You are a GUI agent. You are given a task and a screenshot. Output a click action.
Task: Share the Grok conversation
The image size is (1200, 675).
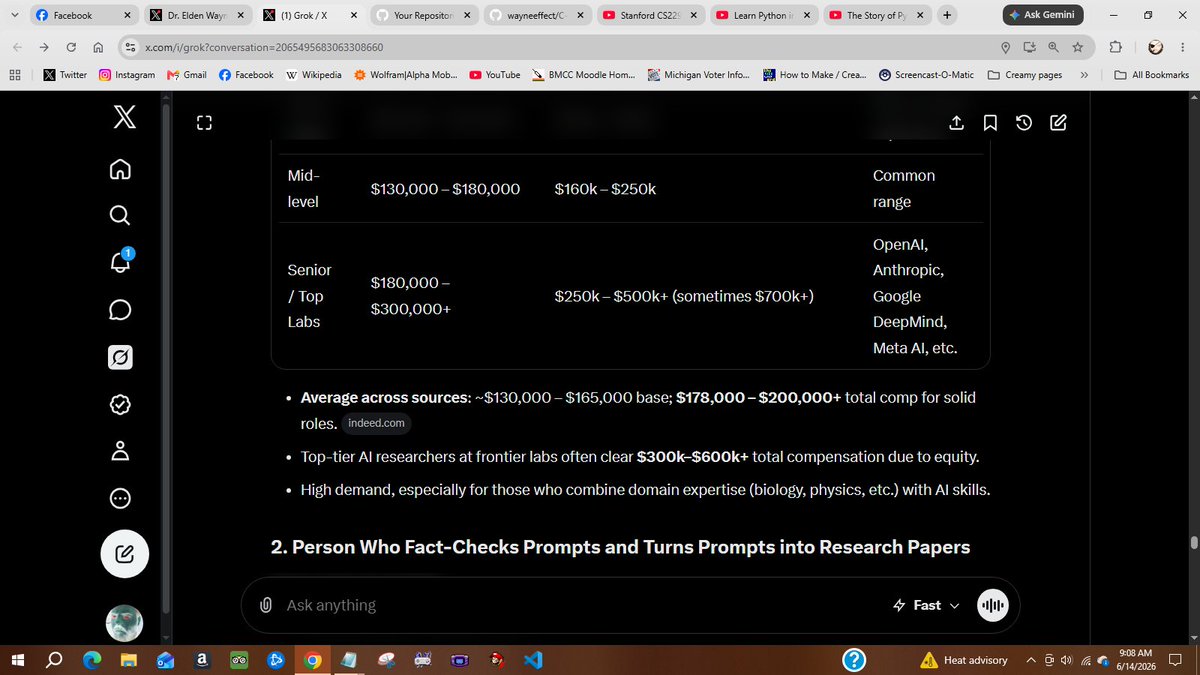[956, 123]
